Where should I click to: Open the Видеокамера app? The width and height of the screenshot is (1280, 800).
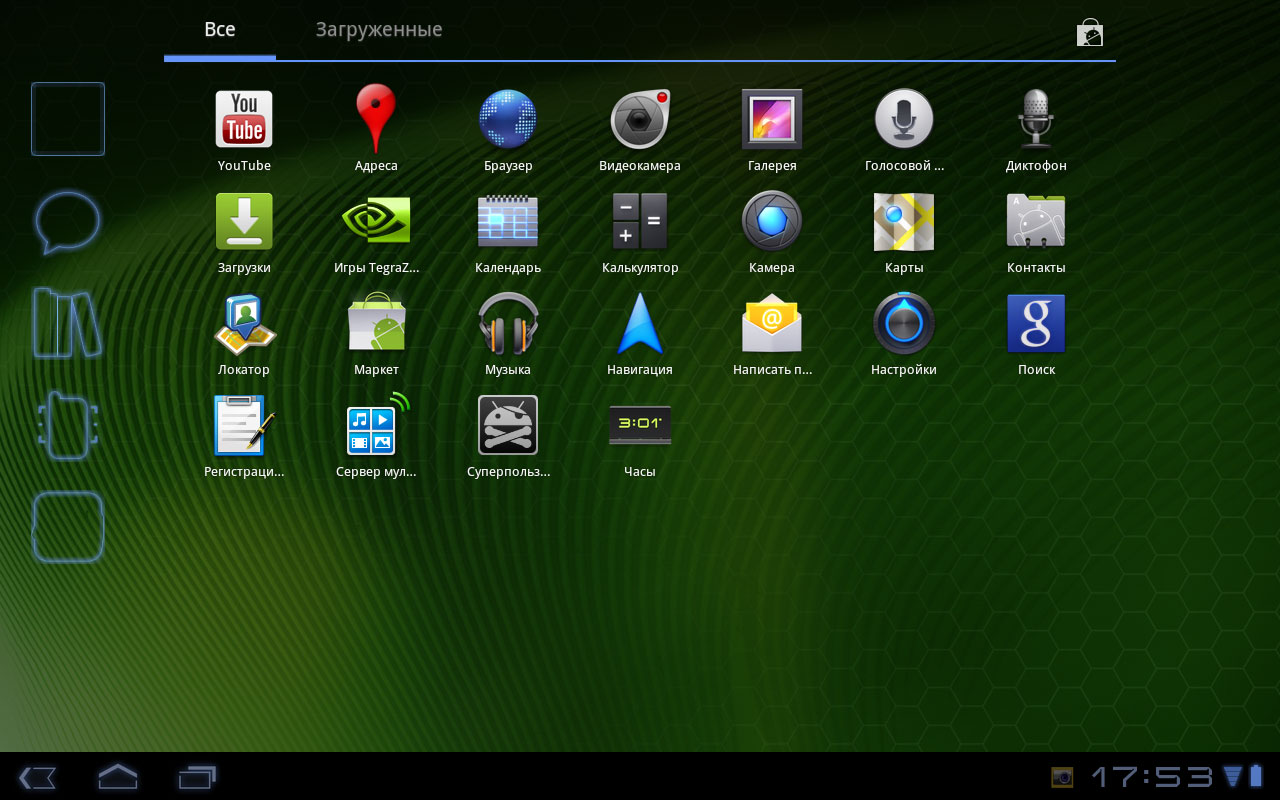point(640,120)
